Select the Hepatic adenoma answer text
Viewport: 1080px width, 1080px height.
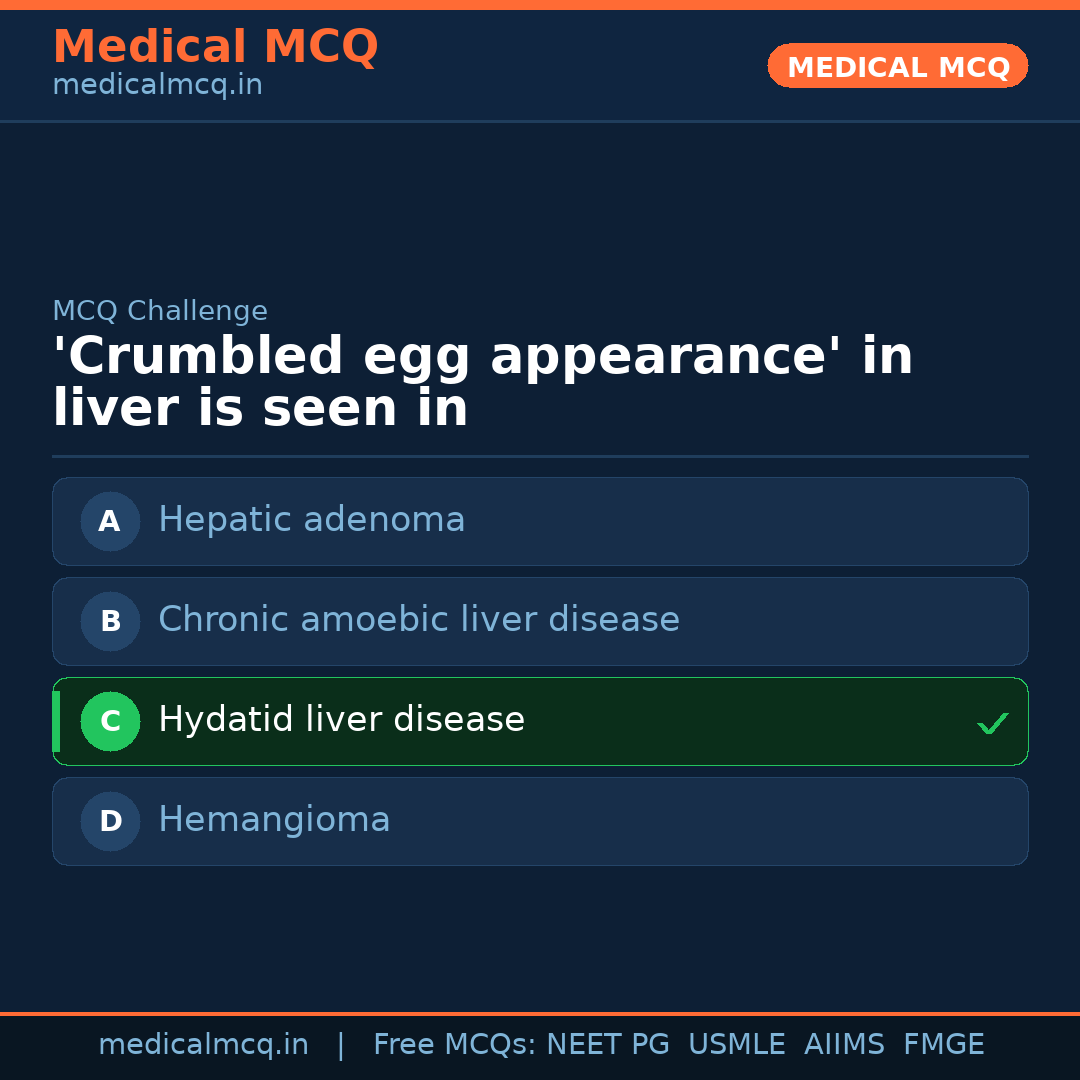click(x=311, y=520)
